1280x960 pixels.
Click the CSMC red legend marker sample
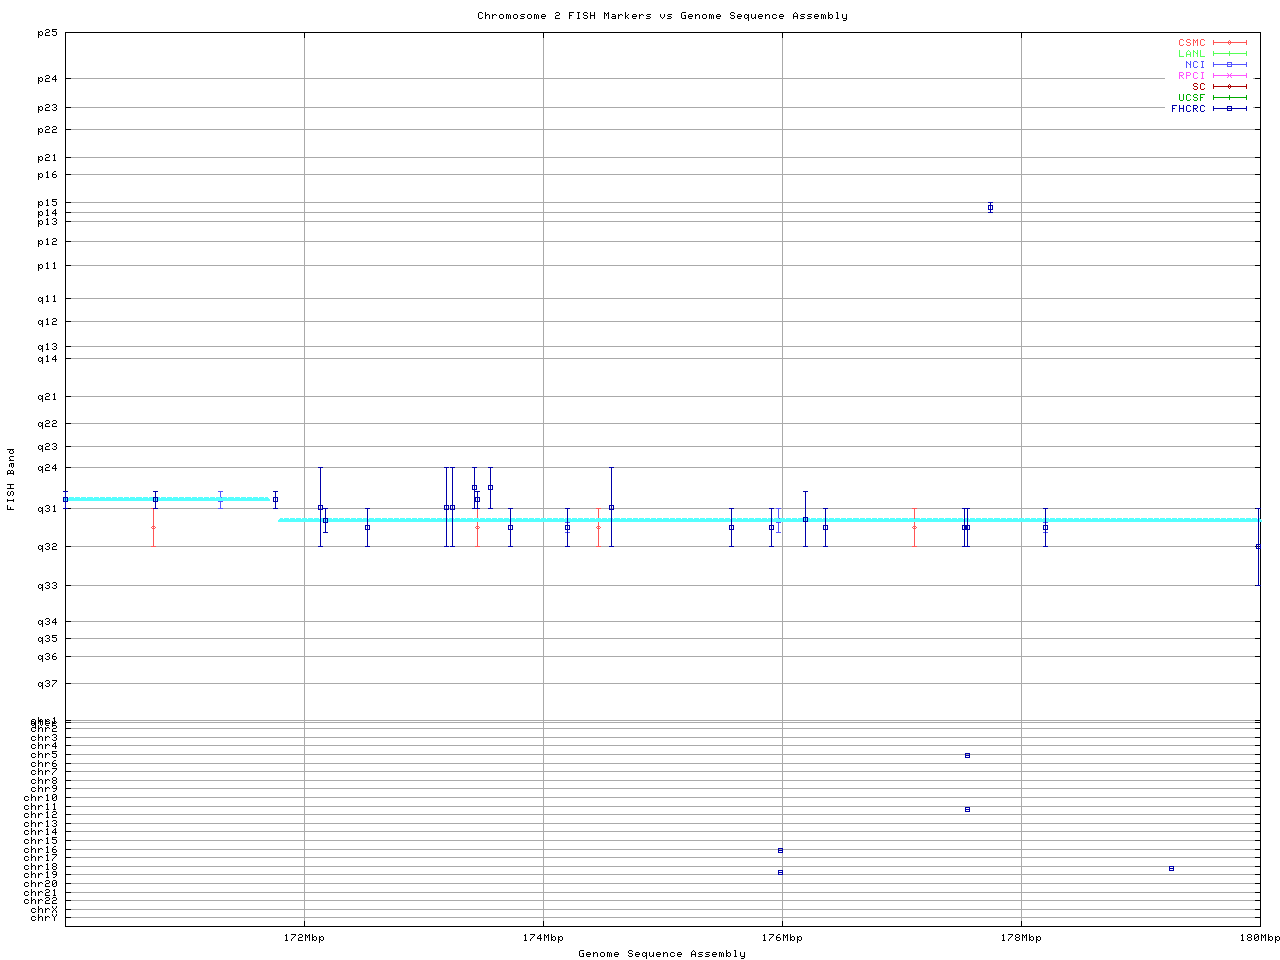[x=1229, y=43]
